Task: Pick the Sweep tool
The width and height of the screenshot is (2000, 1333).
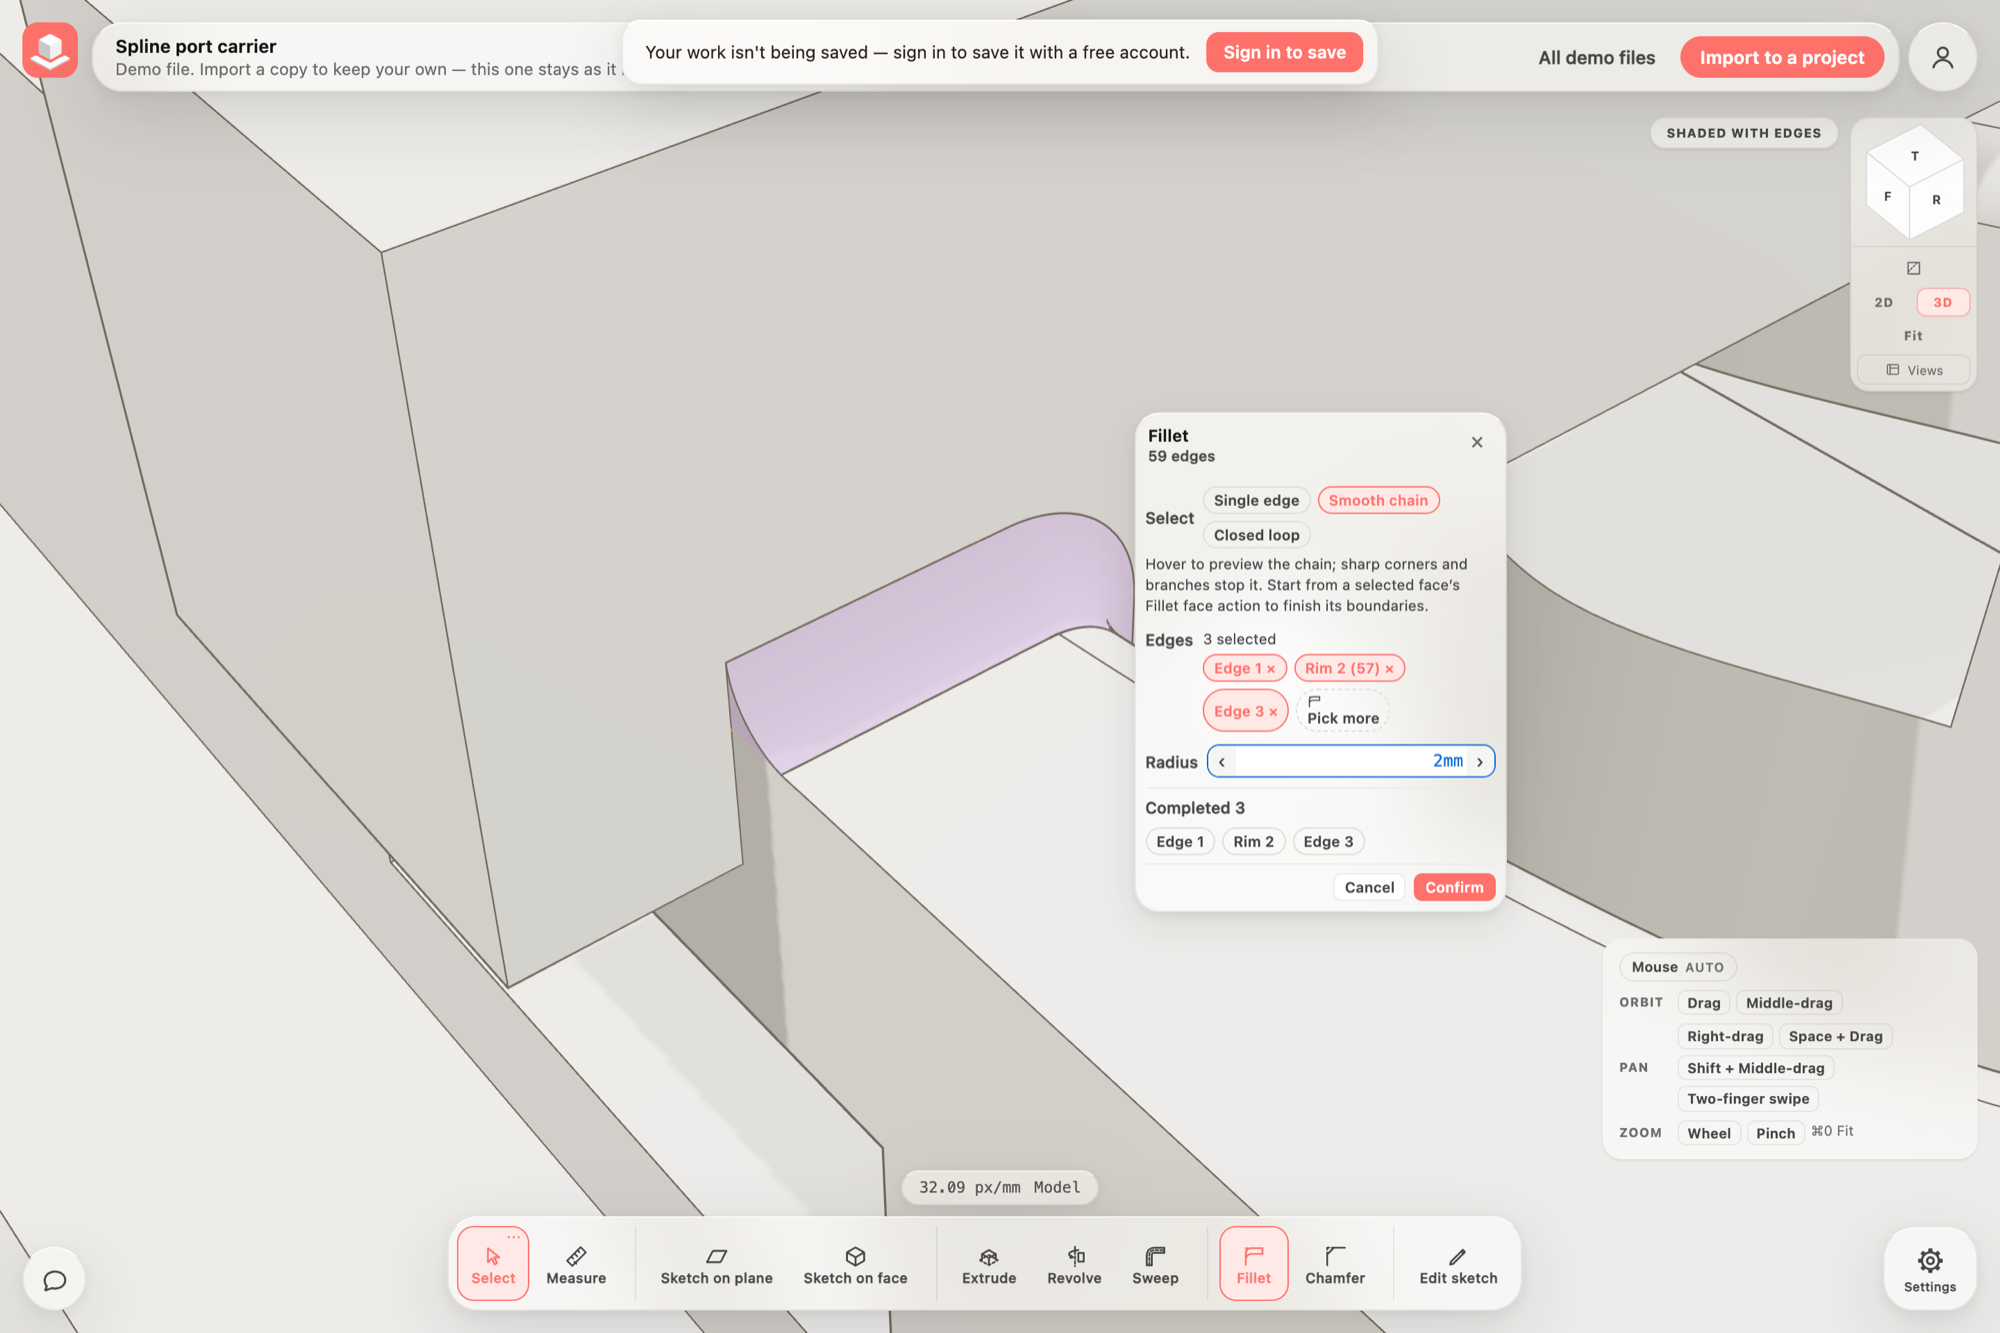Action: coord(1155,1263)
